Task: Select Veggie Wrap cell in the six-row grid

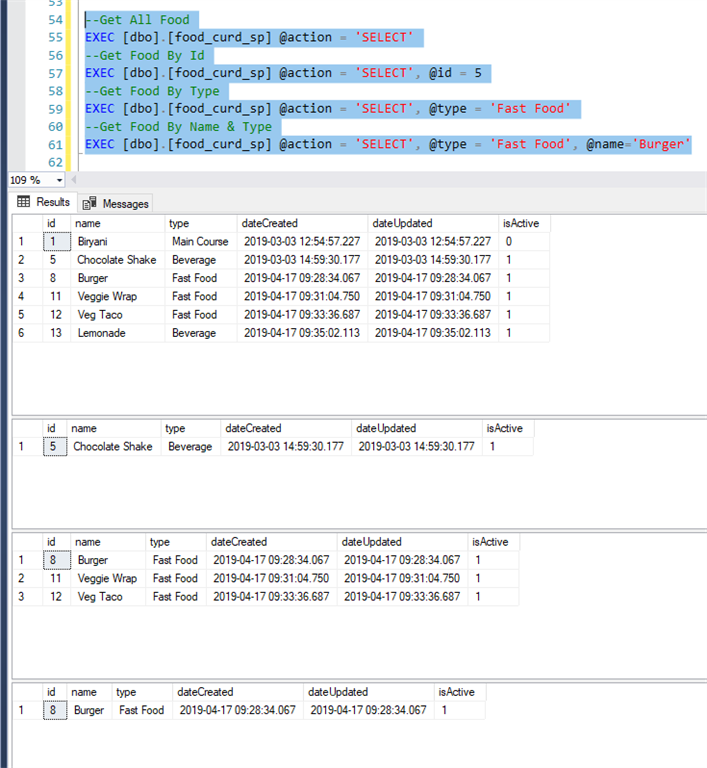Action: click(118, 296)
